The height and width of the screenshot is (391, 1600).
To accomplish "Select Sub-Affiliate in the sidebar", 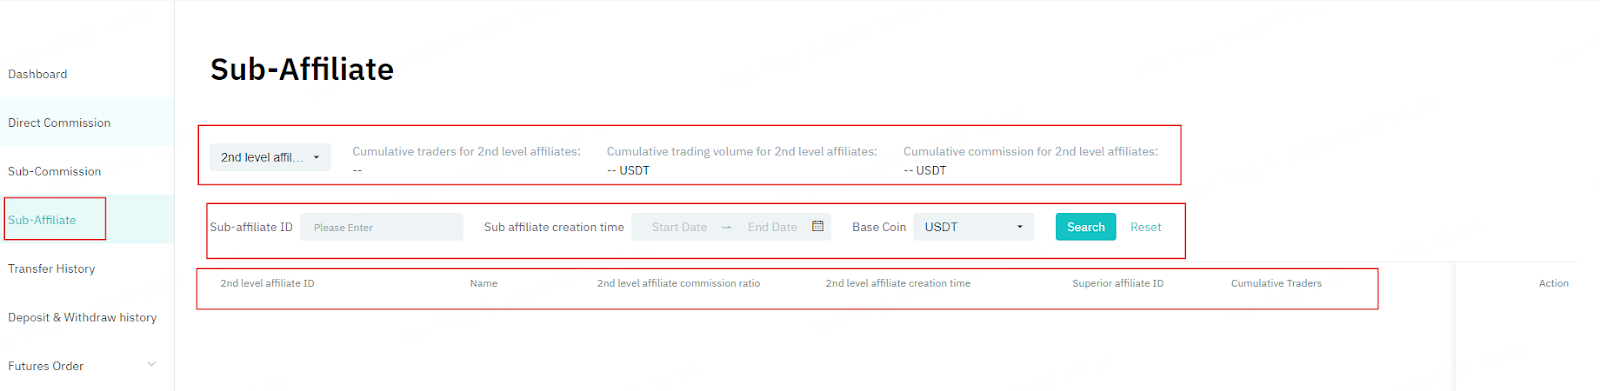I will (42, 220).
